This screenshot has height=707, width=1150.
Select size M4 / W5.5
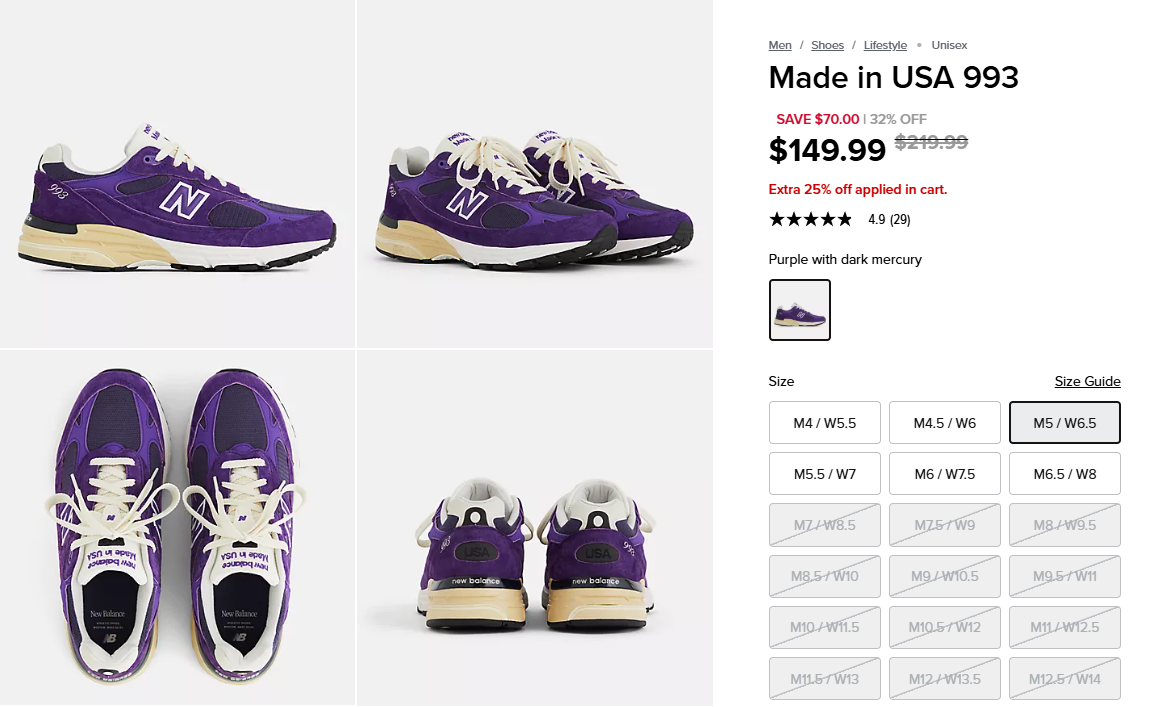825,423
